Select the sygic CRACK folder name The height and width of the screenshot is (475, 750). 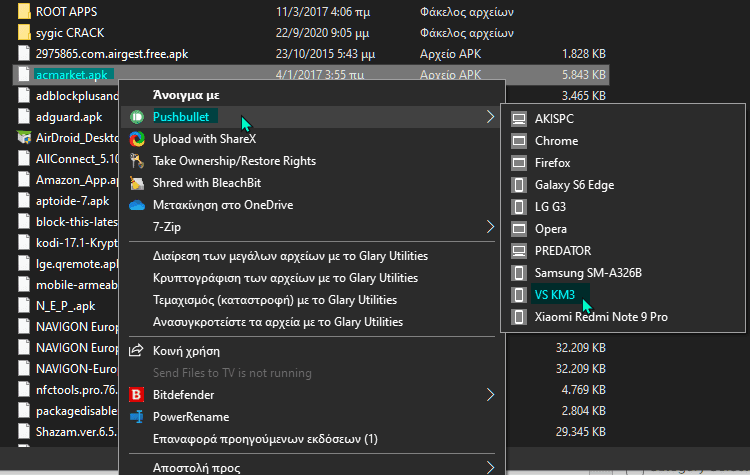click(x=70, y=33)
